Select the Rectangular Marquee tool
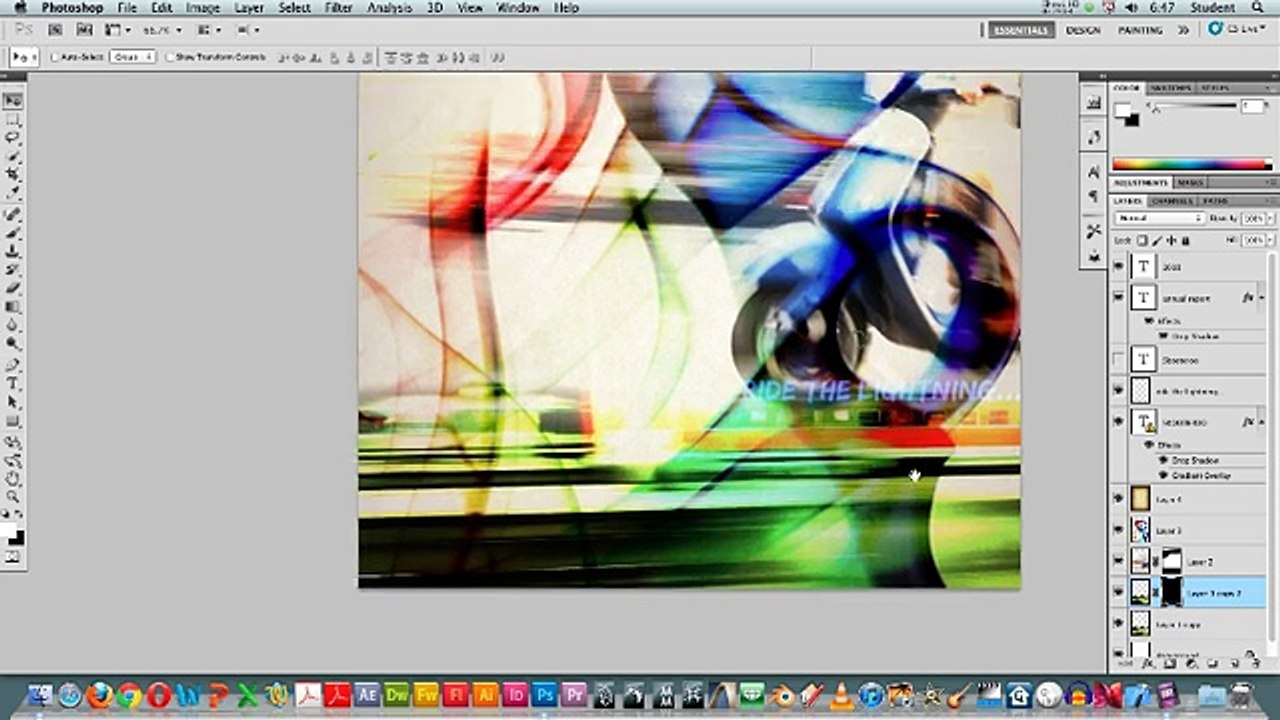1280x720 pixels. click(13, 119)
